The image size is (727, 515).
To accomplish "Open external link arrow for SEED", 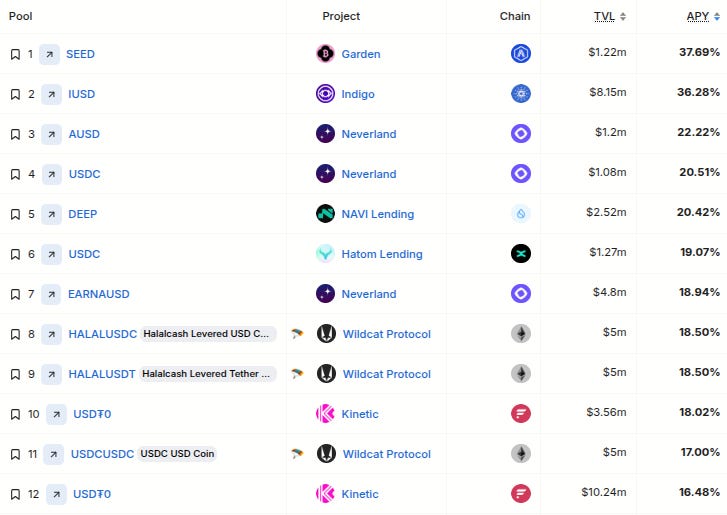I will [x=49, y=54].
